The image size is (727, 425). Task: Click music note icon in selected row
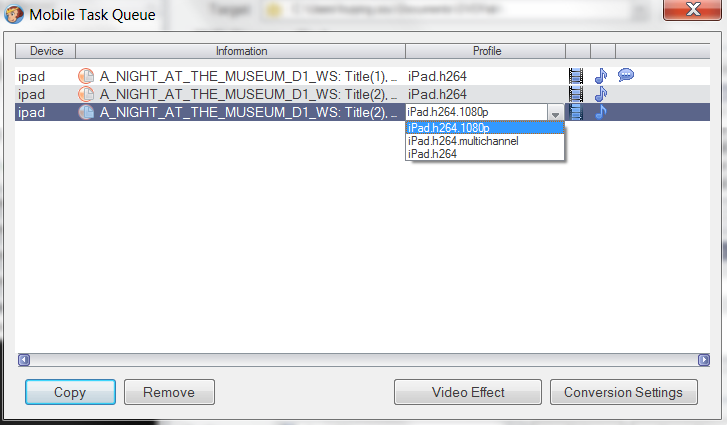click(601, 112)
